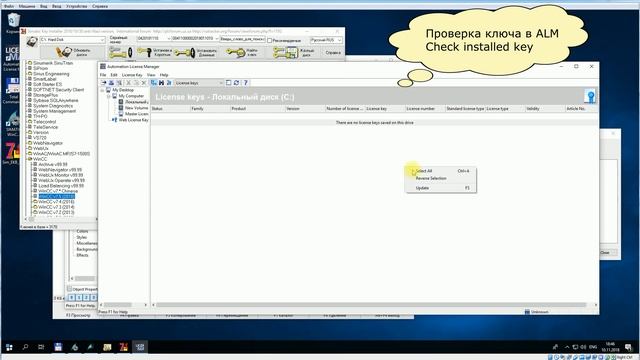Select WebNavigator in Key Installer tree
640x360 pixels.
pos(48,143)
